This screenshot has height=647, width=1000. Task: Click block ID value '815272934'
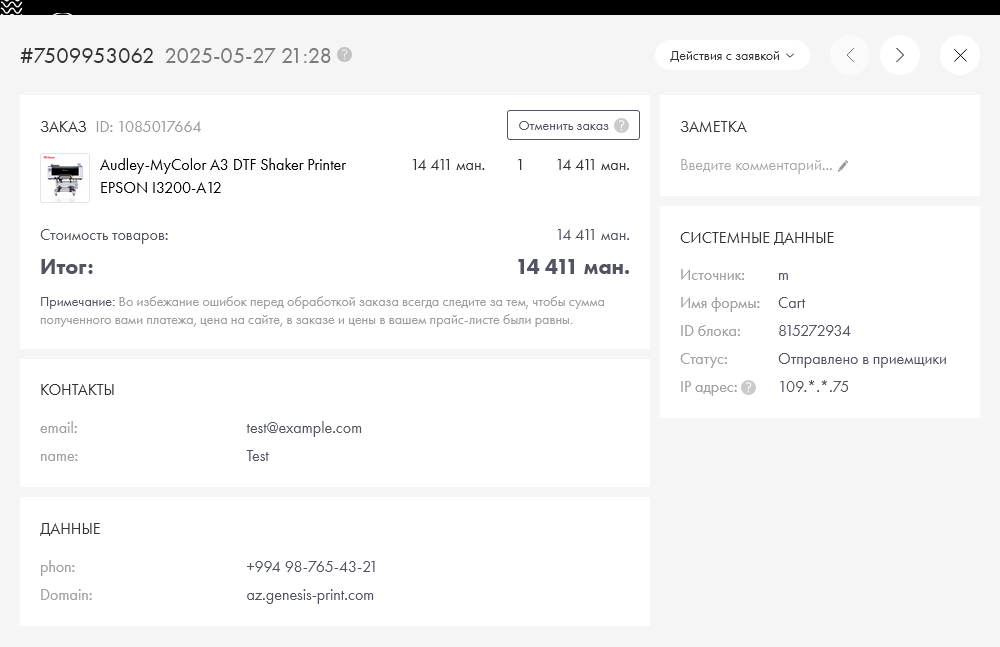(x=814, y=331)
